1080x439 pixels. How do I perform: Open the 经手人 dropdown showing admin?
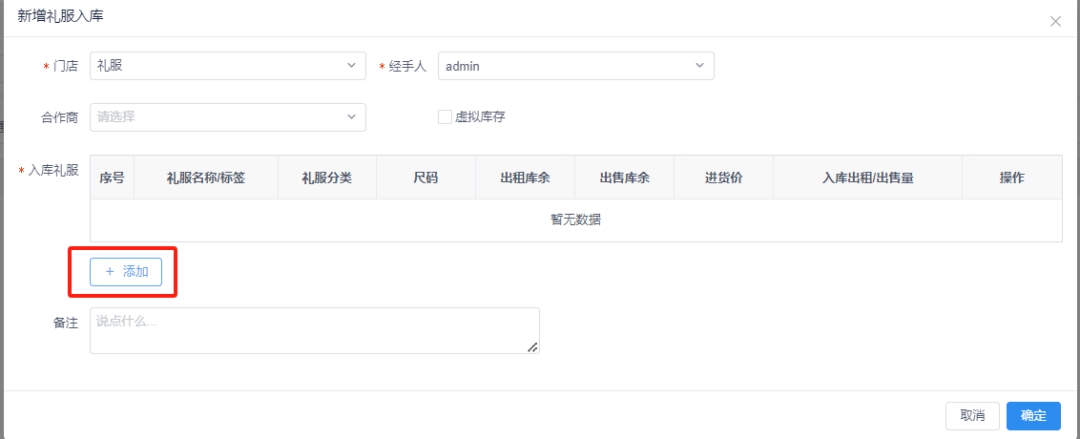[576, 66]
